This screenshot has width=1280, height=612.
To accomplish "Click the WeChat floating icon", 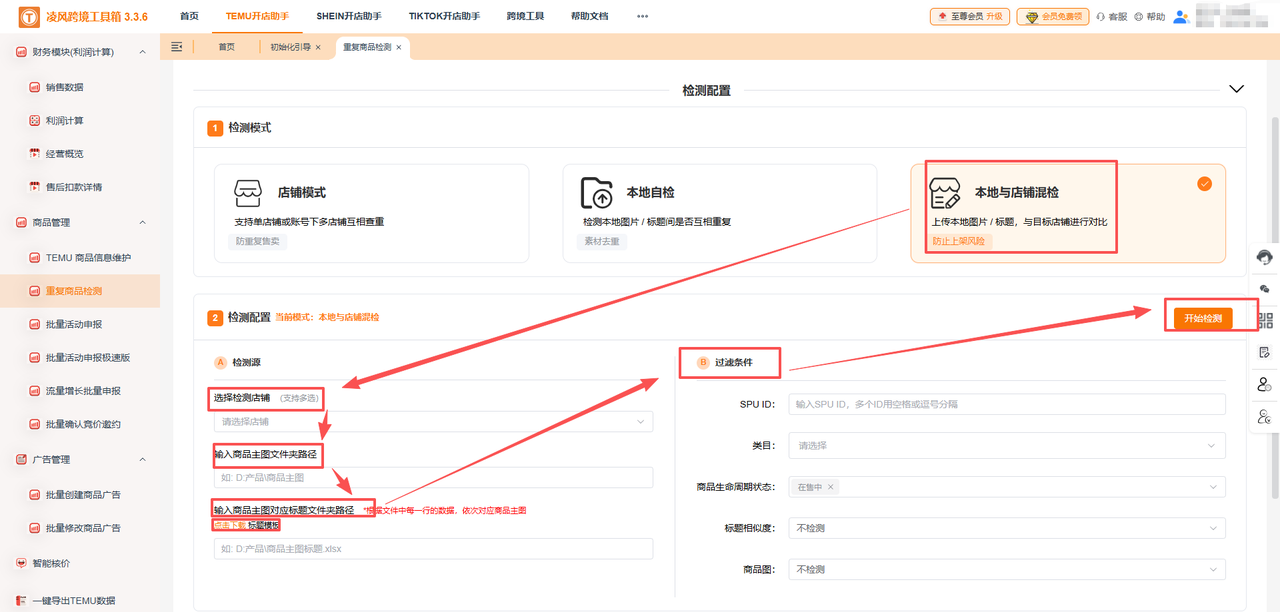I will tap(1265, 289).
